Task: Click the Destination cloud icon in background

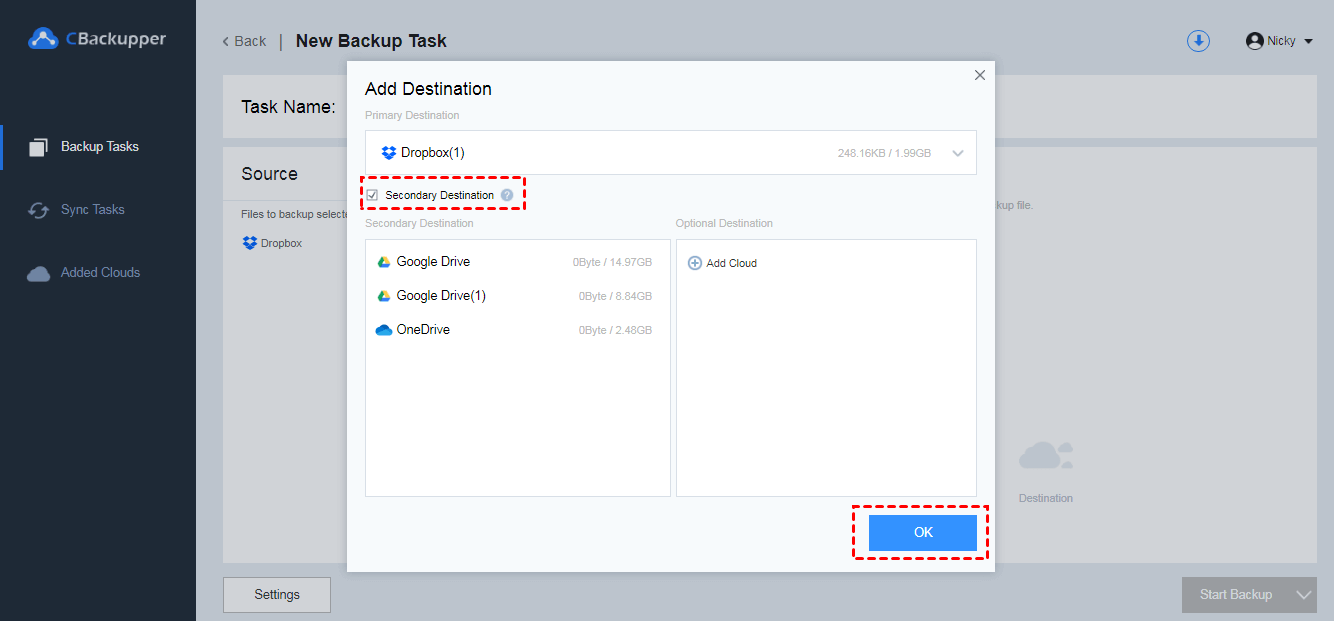Action: point(1046,456)
